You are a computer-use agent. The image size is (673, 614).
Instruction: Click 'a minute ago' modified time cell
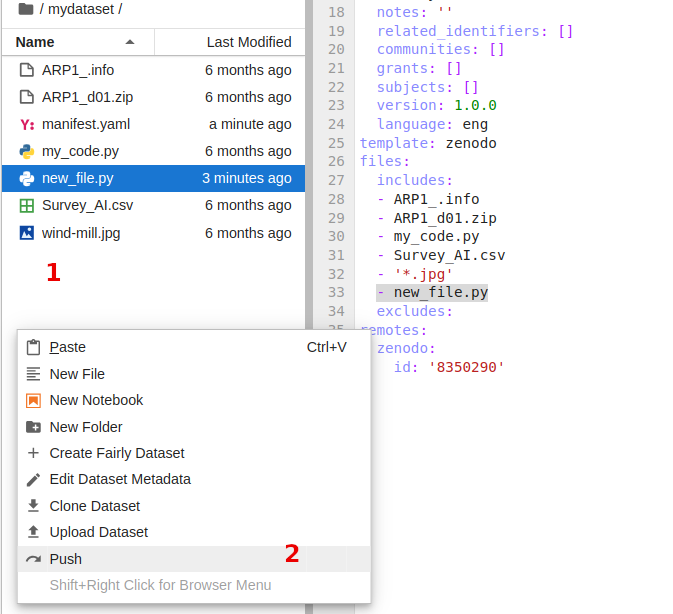tap(250, 124)
